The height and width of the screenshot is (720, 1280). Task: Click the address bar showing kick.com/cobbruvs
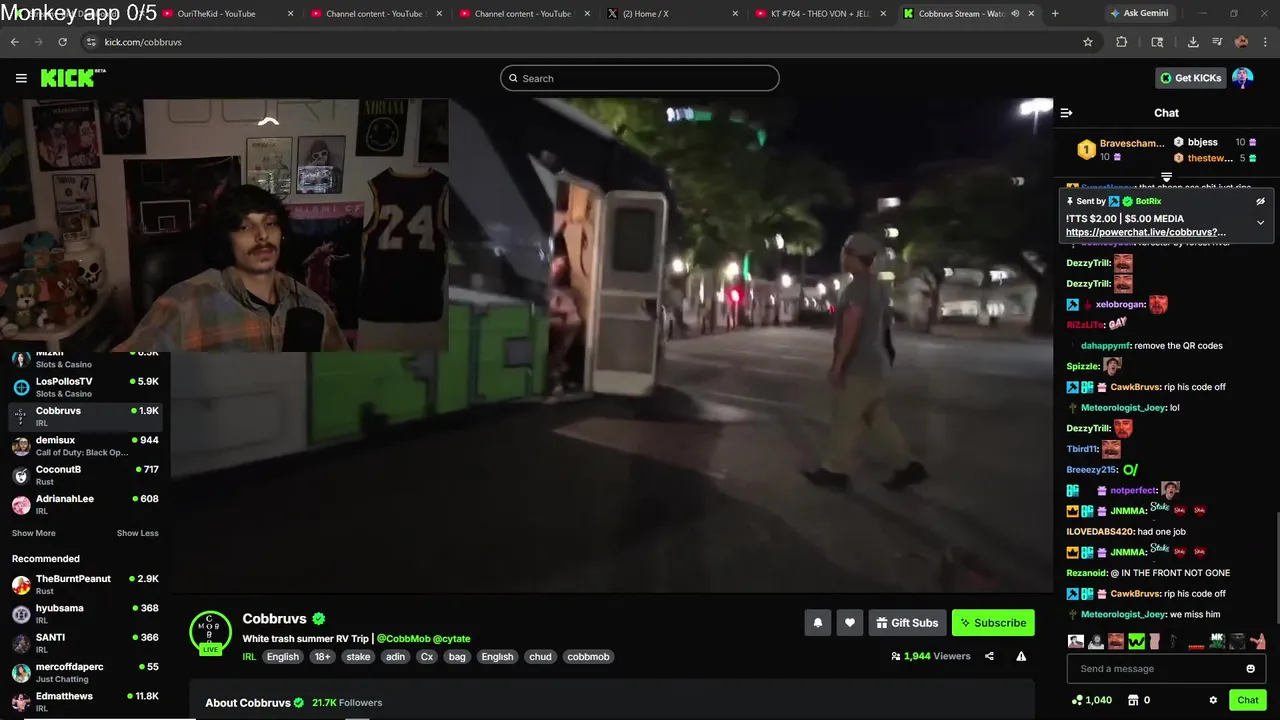(x=580, y=42)
